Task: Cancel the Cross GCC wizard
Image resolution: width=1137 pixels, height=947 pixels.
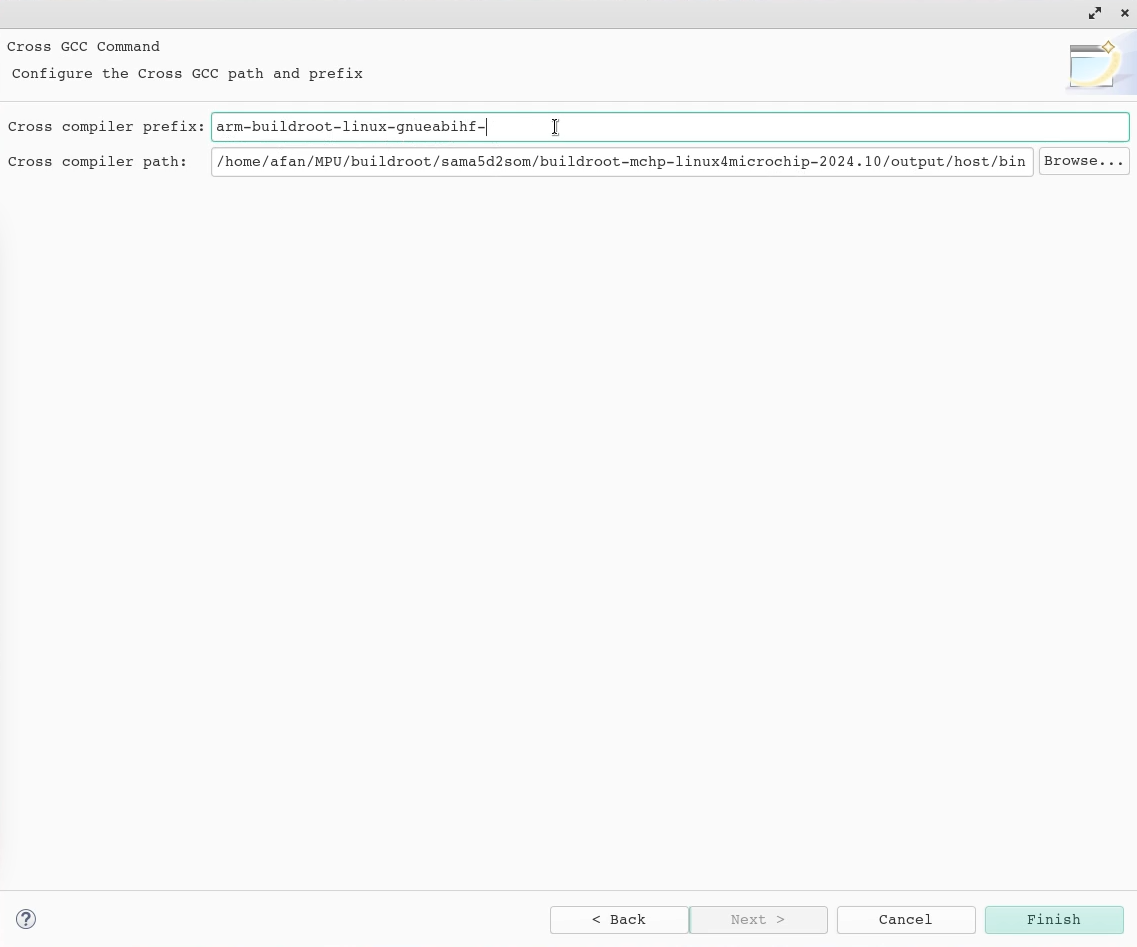Action: [x=904, y=919]
